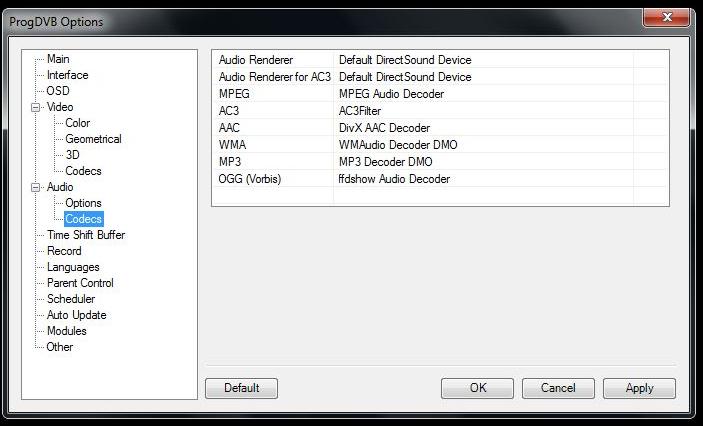Select Main in the options tree
This screenshot has height=426, width=703.
pos(58,59)
